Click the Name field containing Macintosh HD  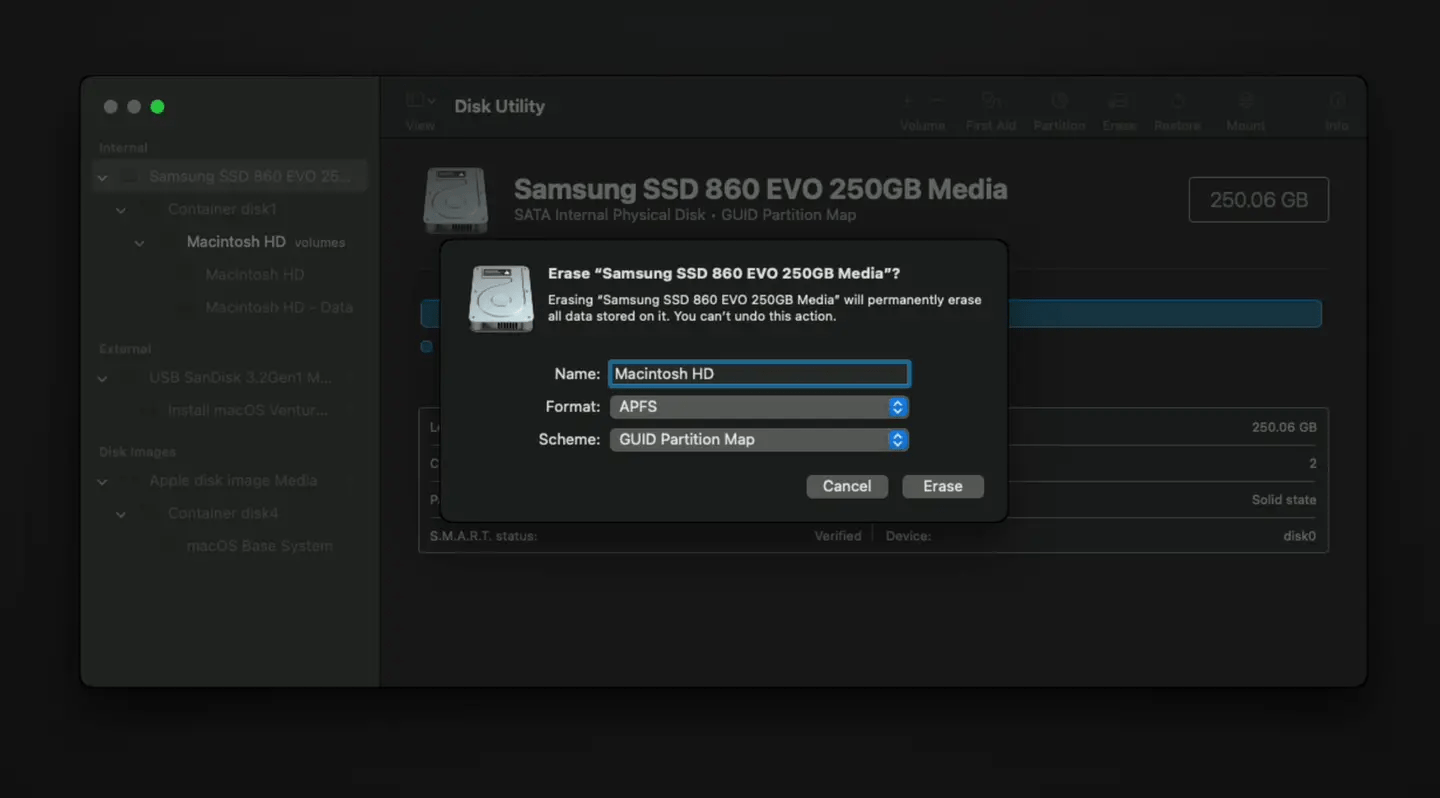pos(759,374)
